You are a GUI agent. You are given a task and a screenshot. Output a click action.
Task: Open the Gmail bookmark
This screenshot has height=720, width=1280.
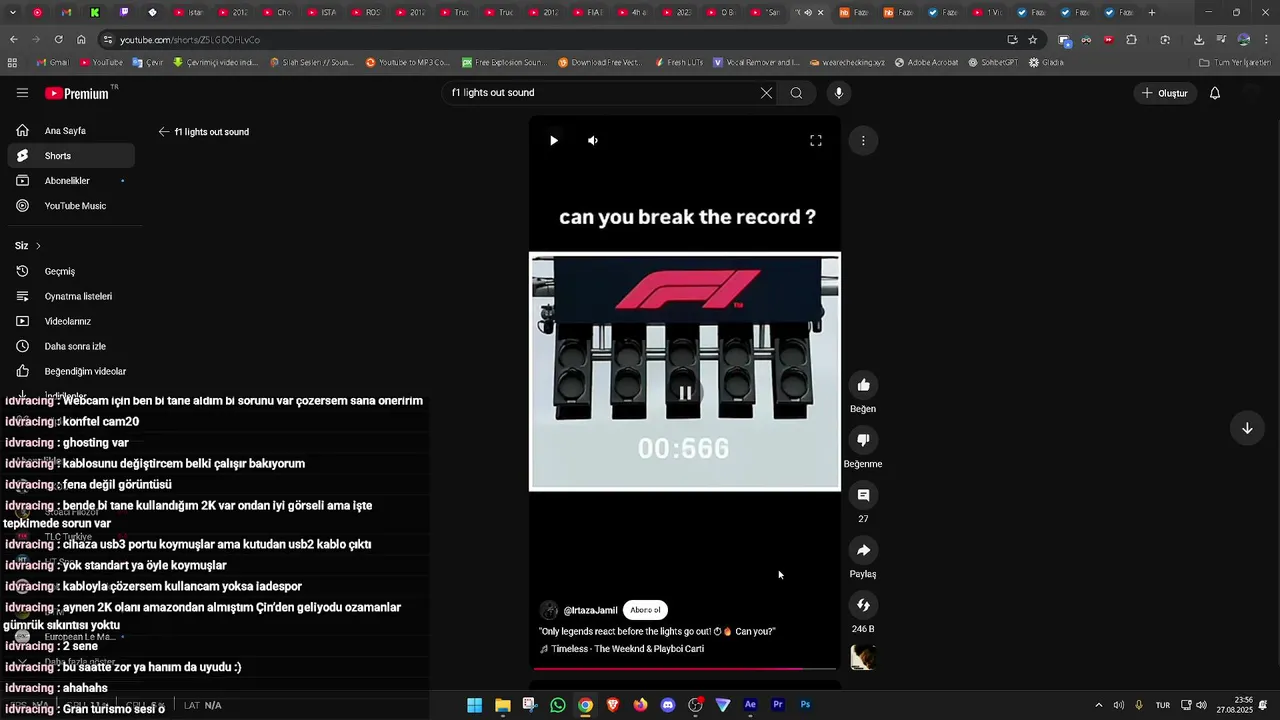pos(52,62)
